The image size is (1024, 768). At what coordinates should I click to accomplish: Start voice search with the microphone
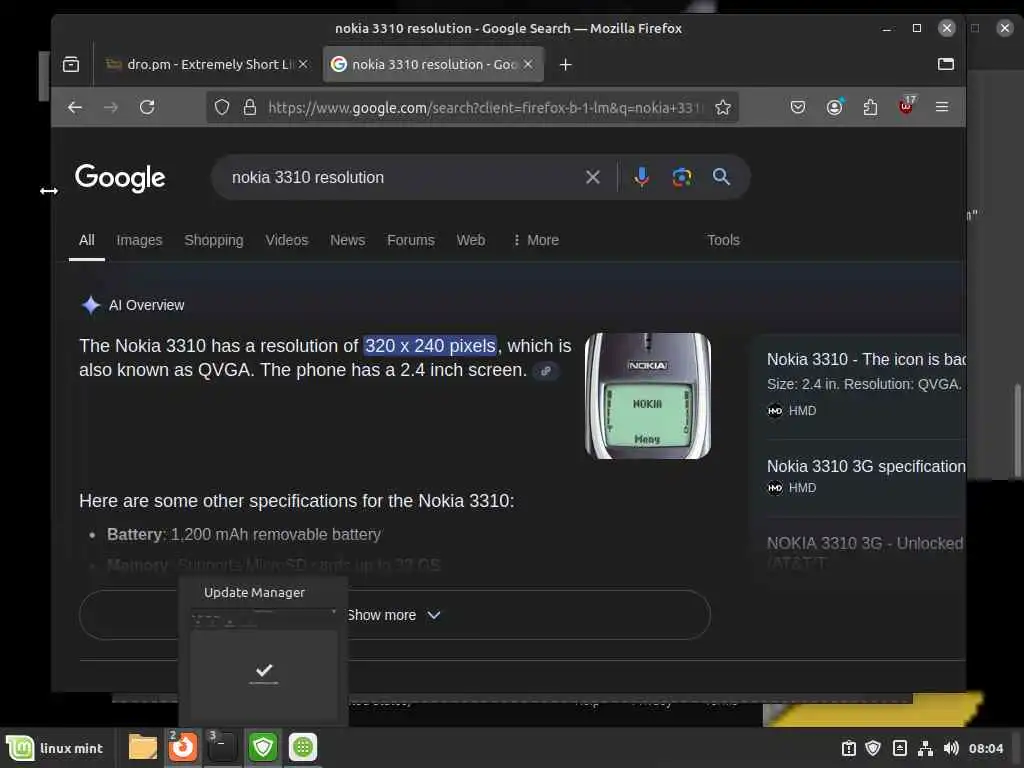coord(641,177)
